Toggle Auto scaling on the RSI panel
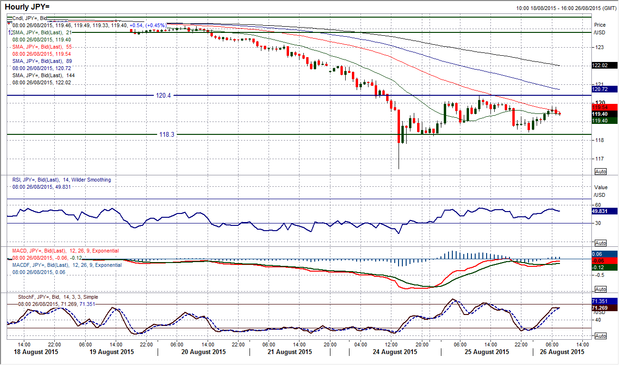Image resolution: width=619 pixels, height=365 pixels. [x=600, y=243]
